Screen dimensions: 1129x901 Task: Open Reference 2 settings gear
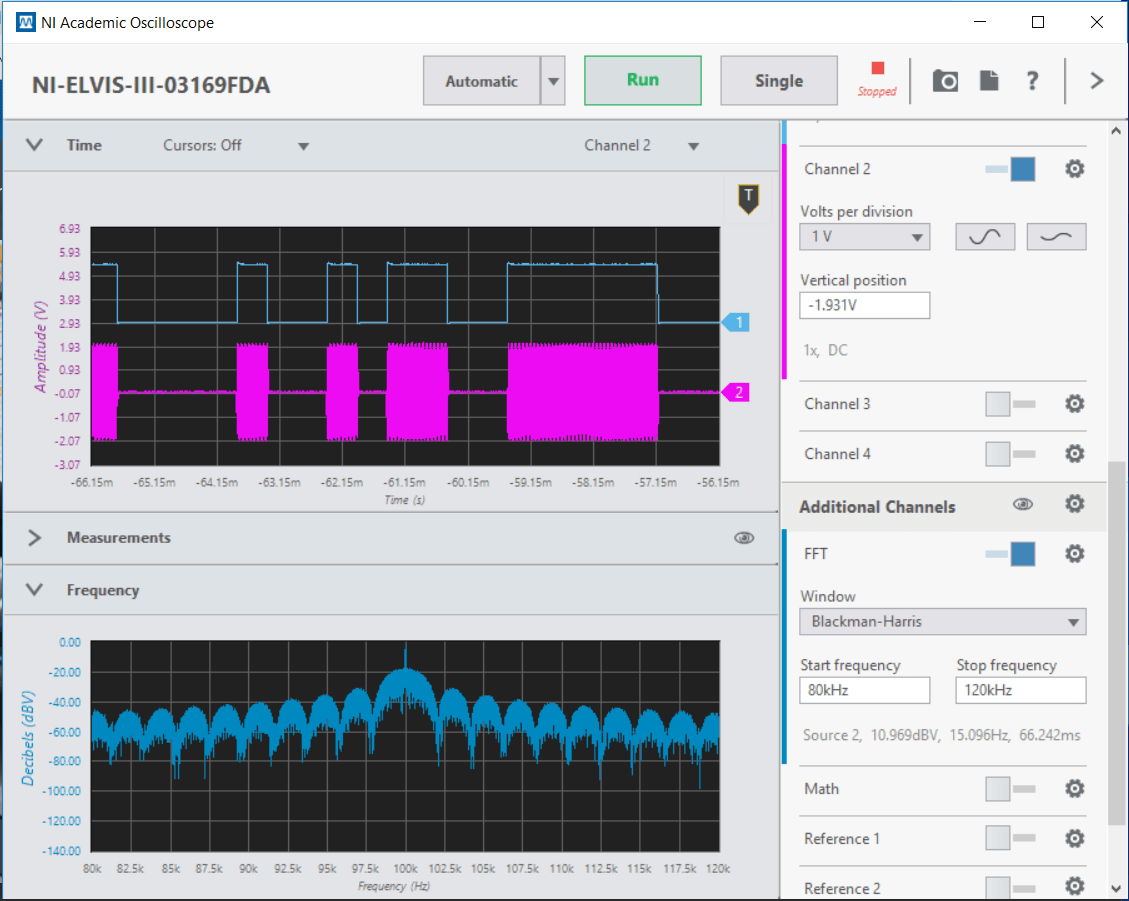(x=1074, y=887)
